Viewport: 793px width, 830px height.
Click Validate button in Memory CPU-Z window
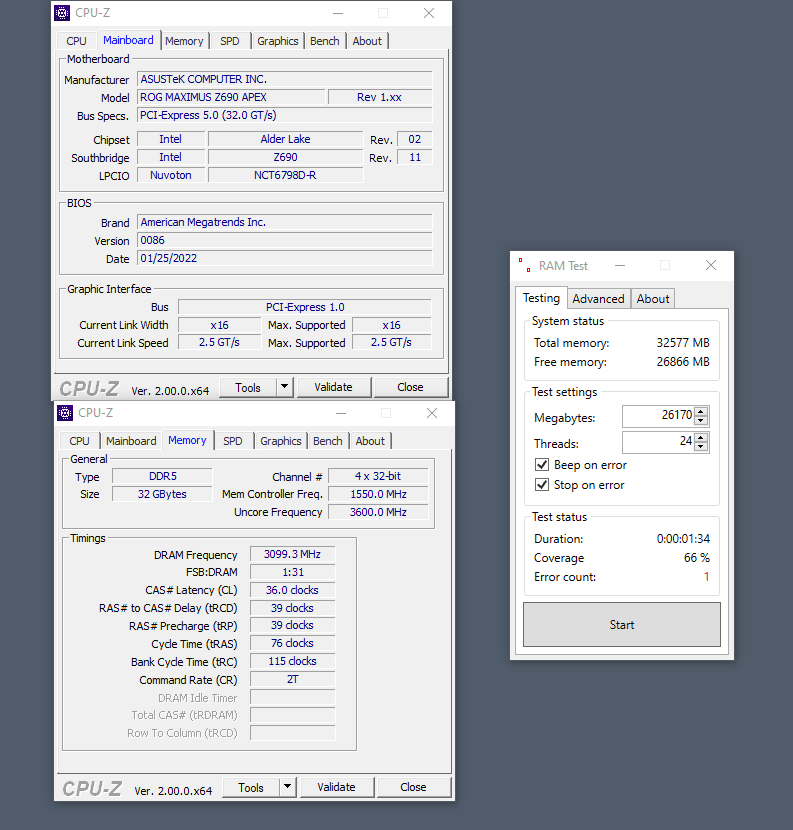(337, 788)
